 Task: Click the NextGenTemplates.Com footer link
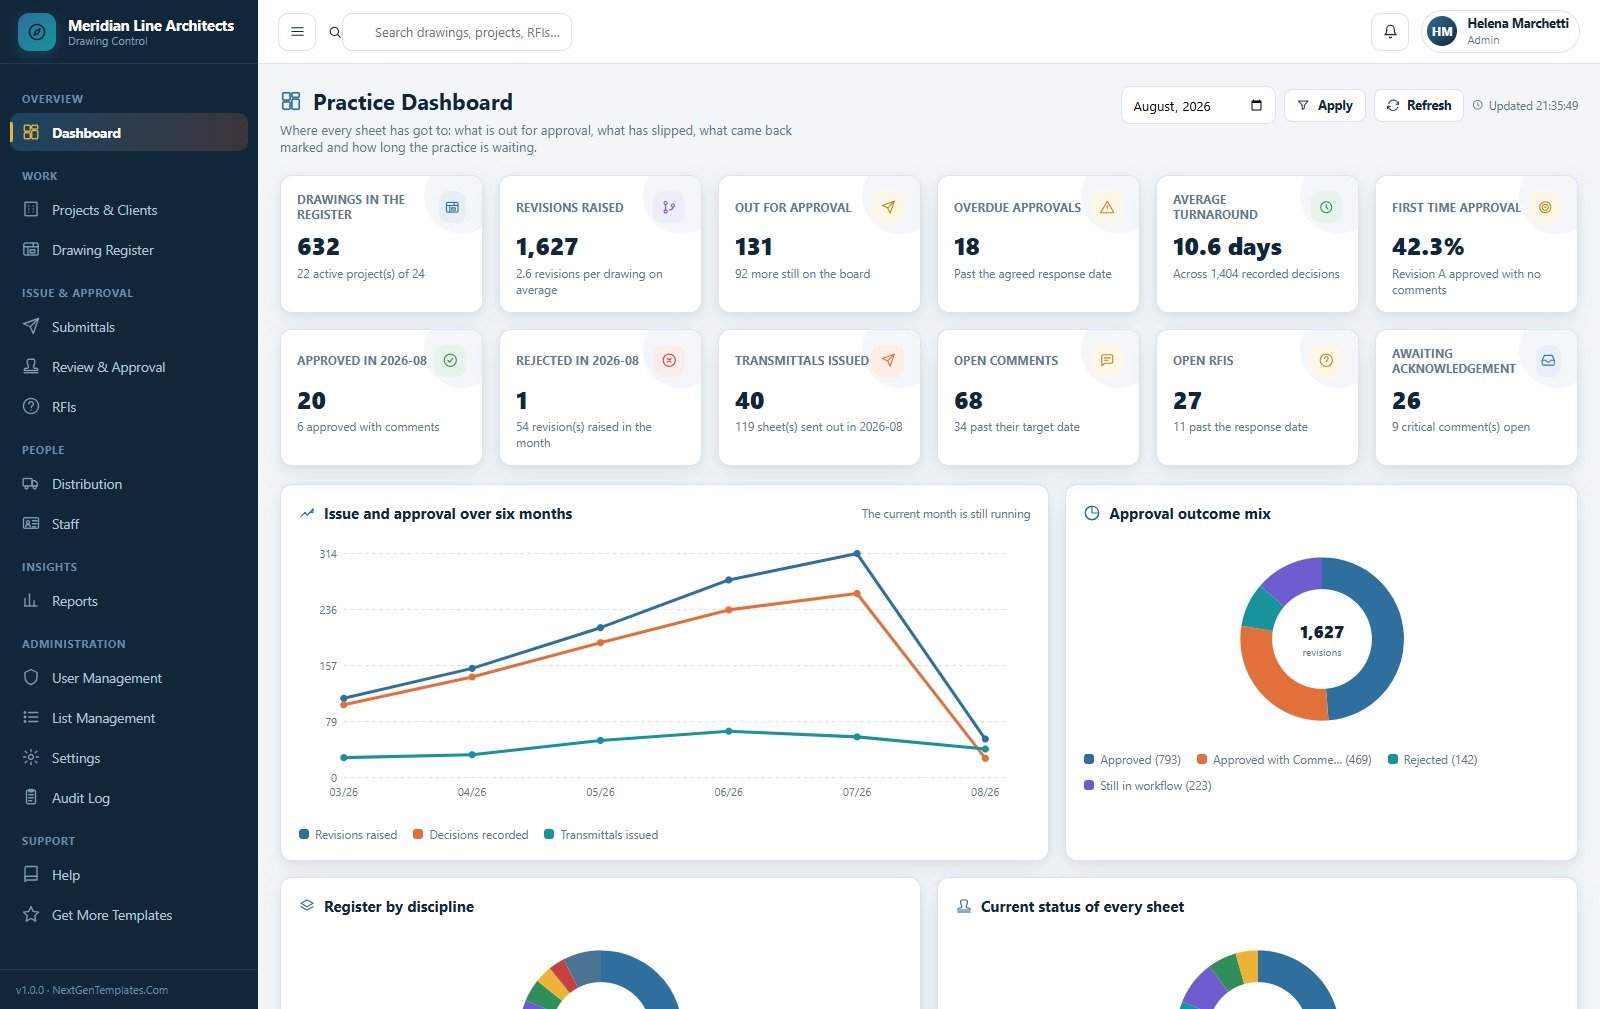point(110,990)
